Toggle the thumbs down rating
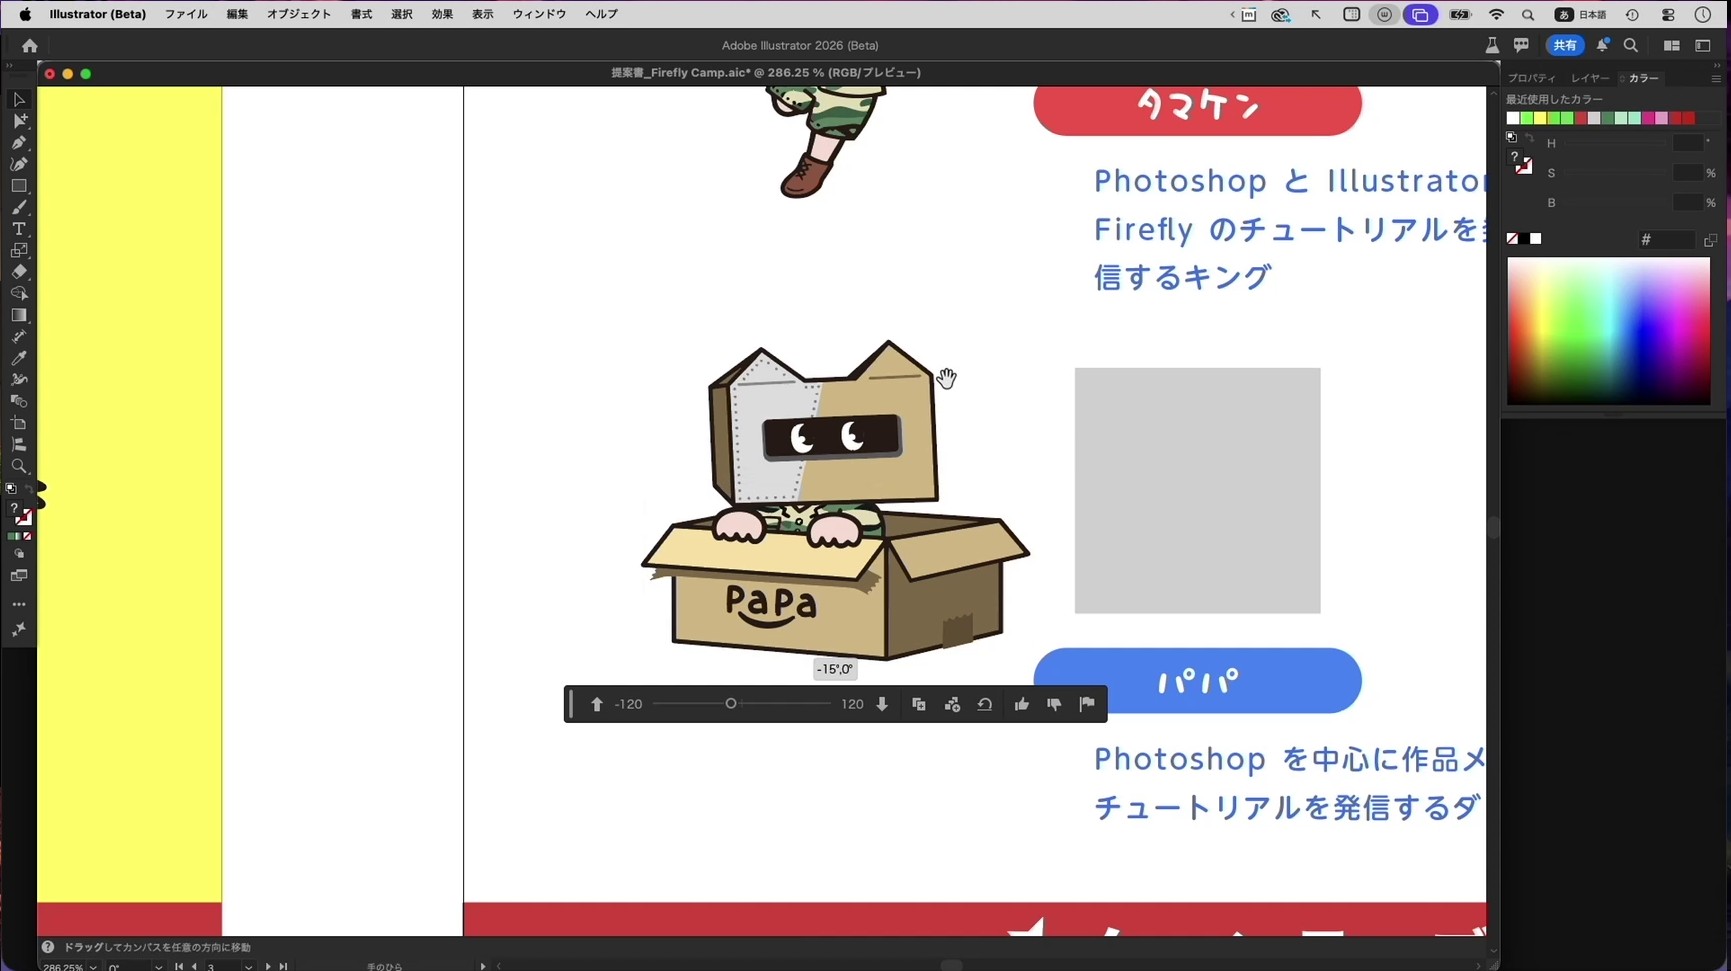This screenshot has height=971, width=1731. 1054,704
